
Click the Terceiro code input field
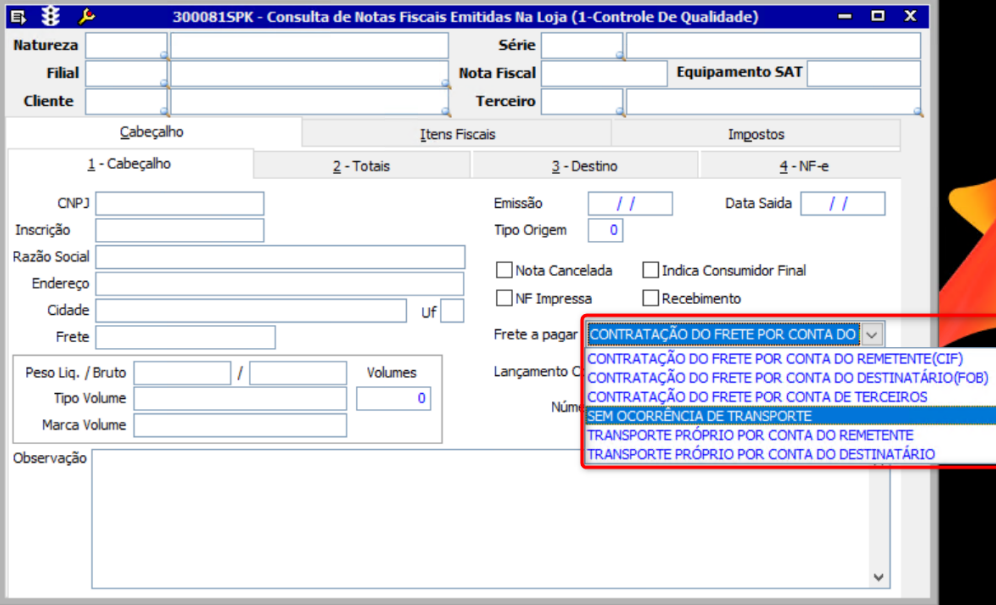582,101
